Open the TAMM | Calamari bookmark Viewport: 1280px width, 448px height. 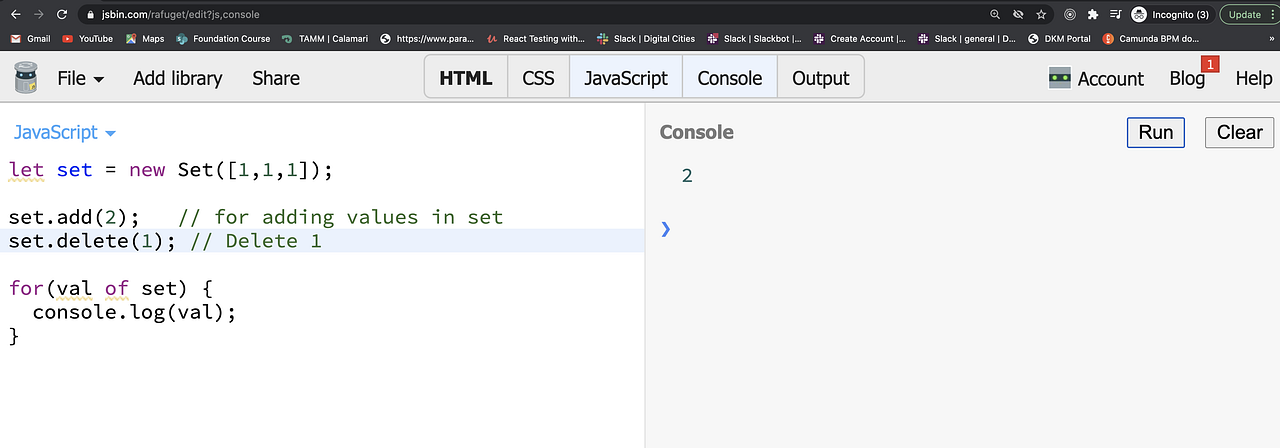(x=325, y=39)
